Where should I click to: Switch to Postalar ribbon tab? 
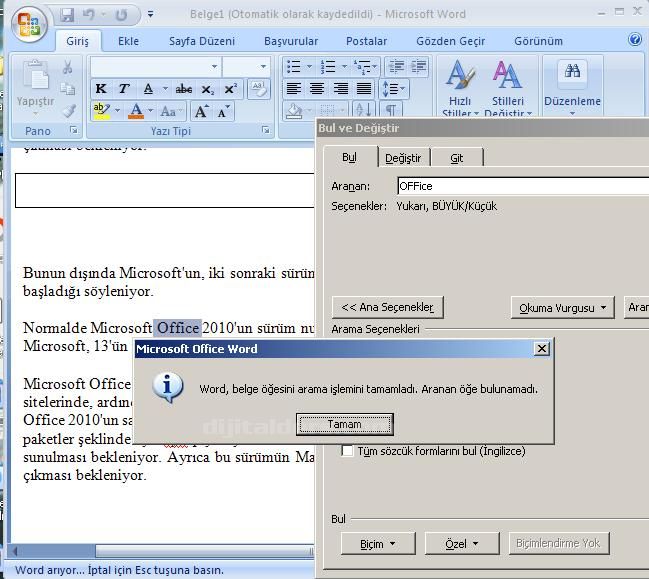[366, 41]
